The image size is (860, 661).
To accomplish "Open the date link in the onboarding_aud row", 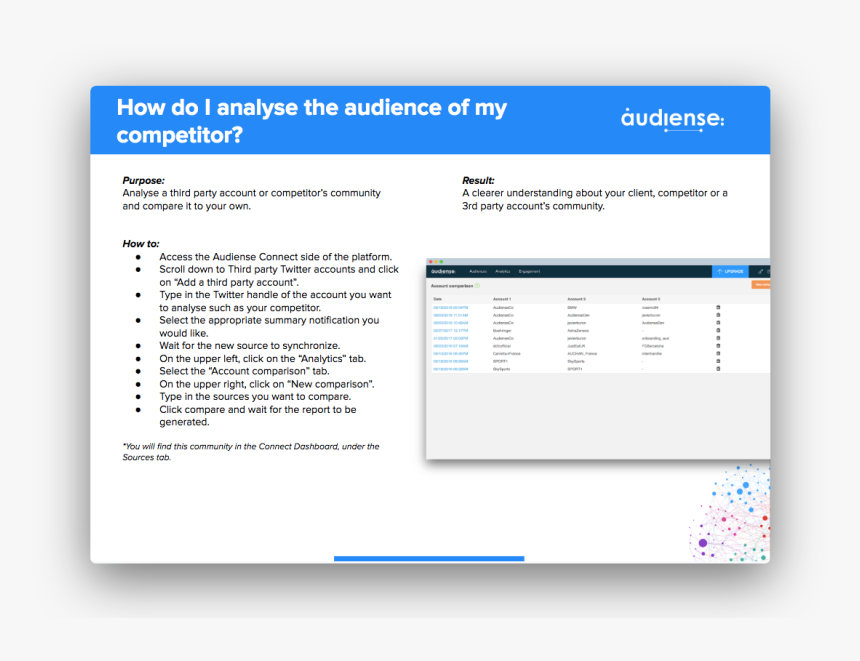I will [450, 338].
